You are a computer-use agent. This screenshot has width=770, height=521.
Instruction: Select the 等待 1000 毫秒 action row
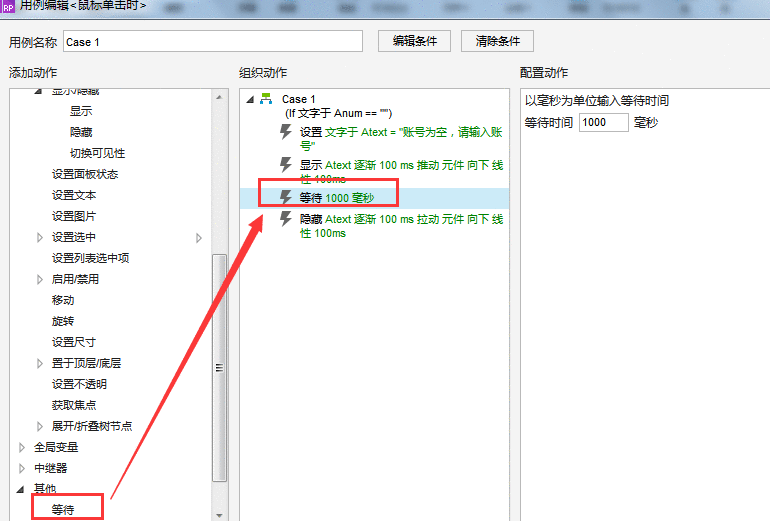(x=374, y=198)
